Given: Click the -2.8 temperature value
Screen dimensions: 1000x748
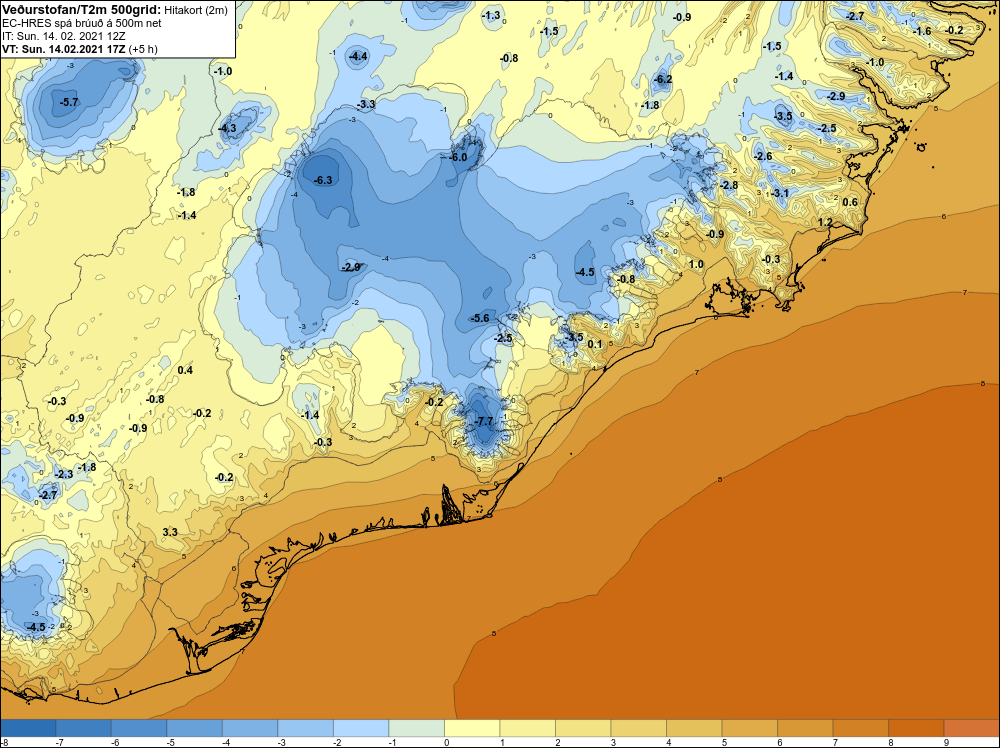Looking at the screenshot, I should (729, 185).
